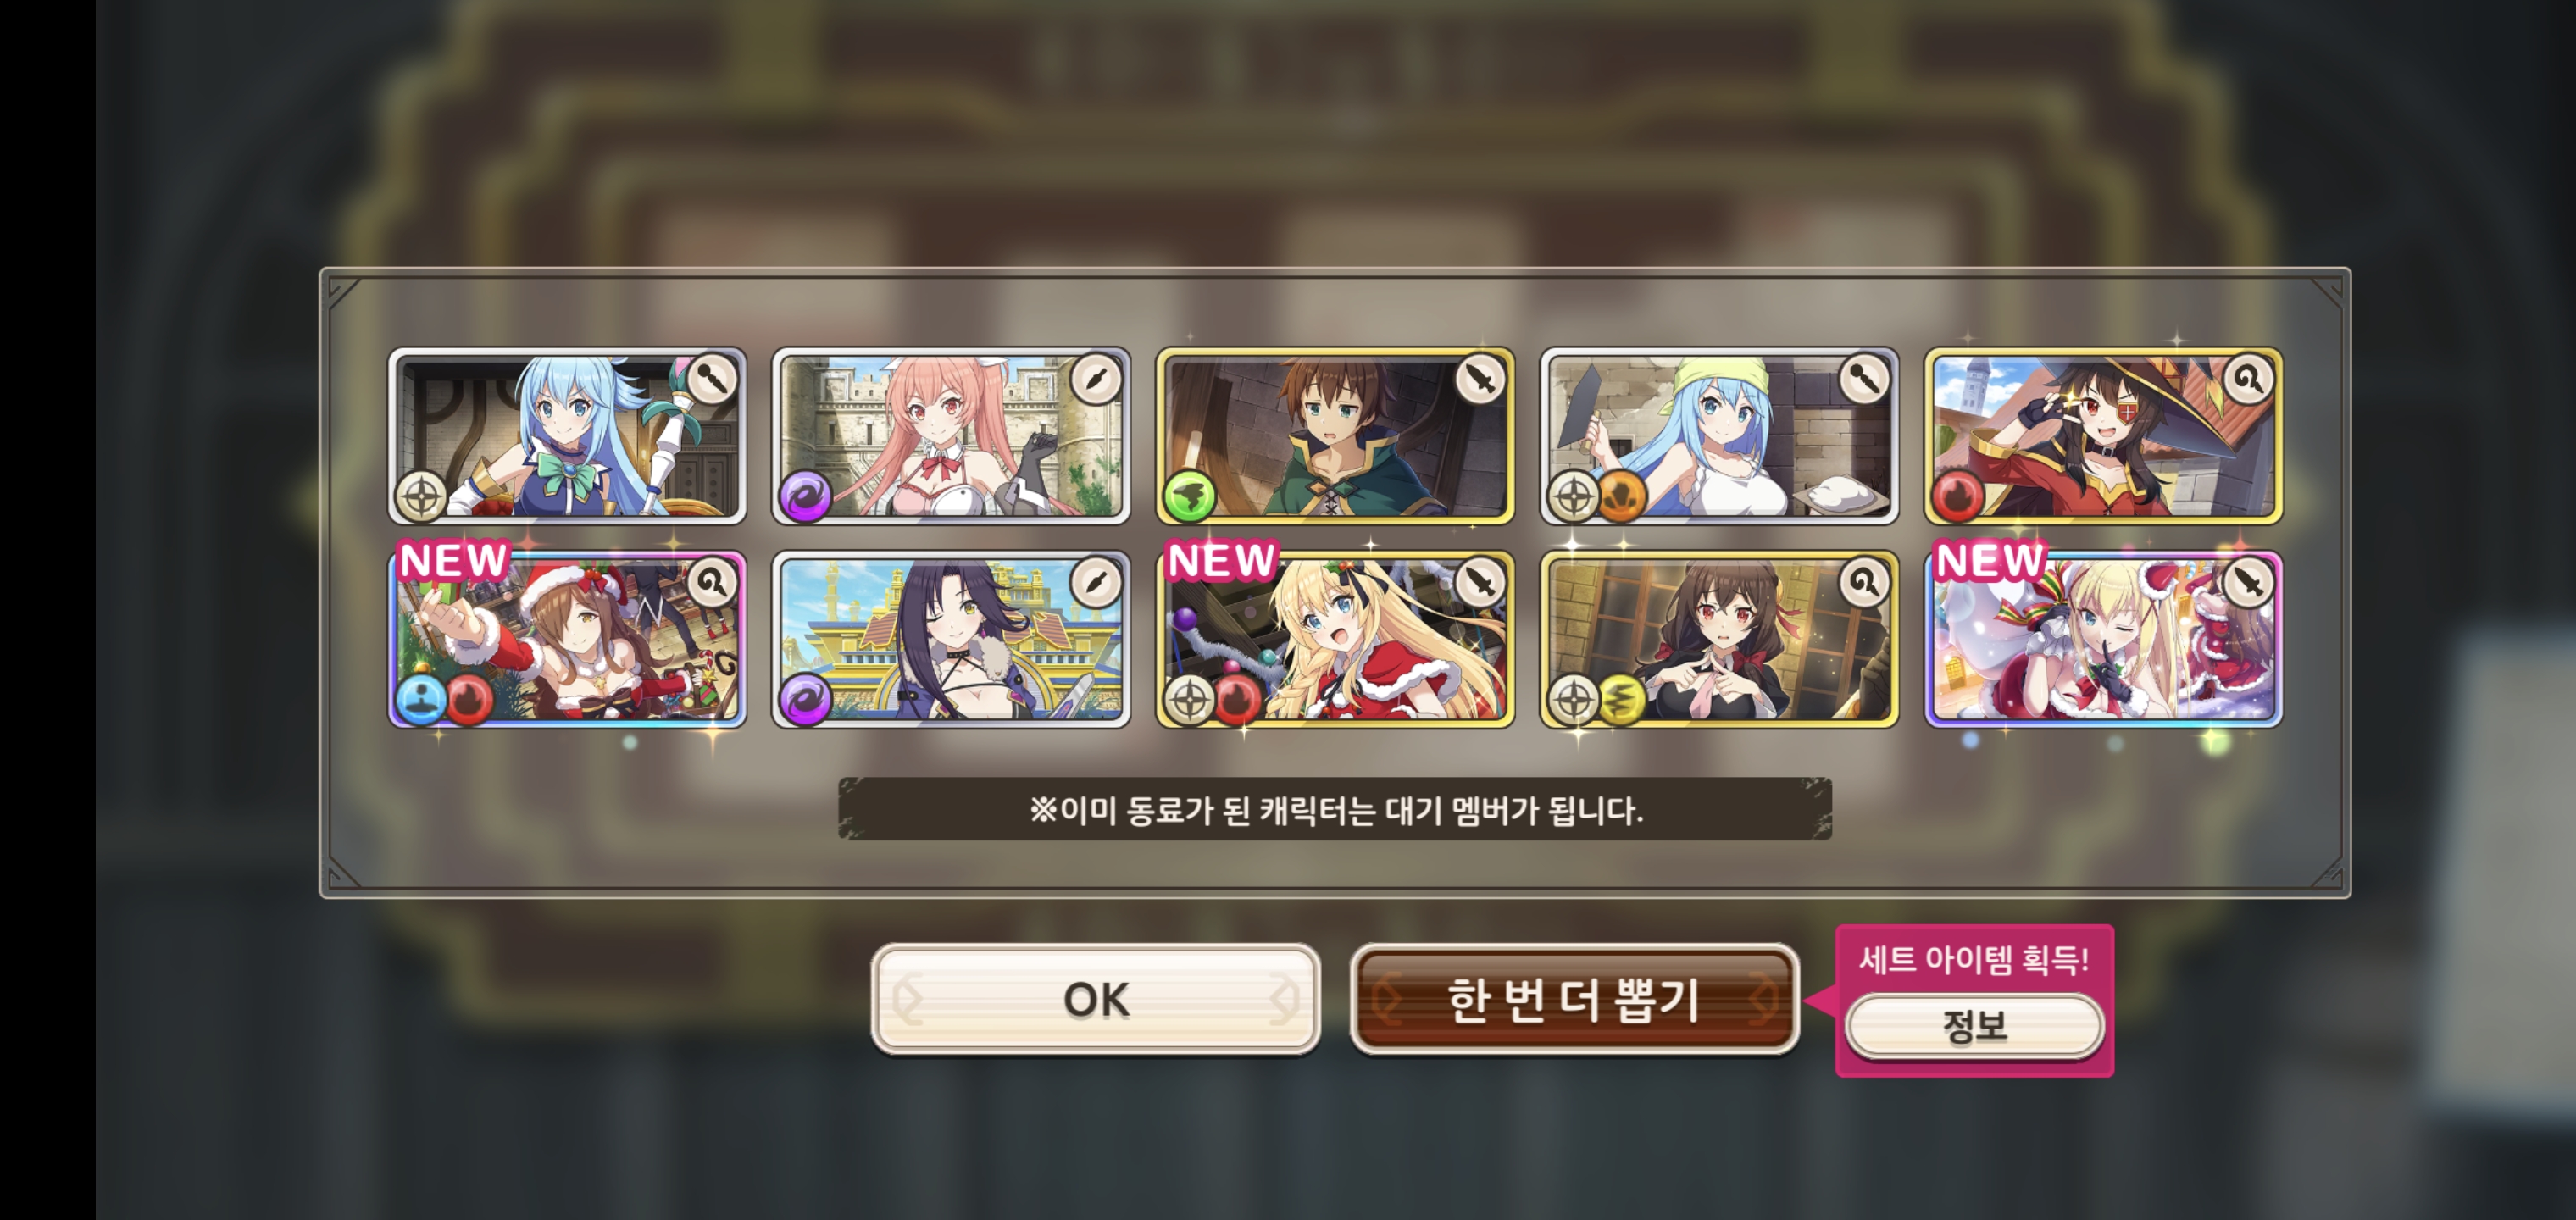
Task: Select the pink-haired bunny girl card
Action: pos(951,436)
